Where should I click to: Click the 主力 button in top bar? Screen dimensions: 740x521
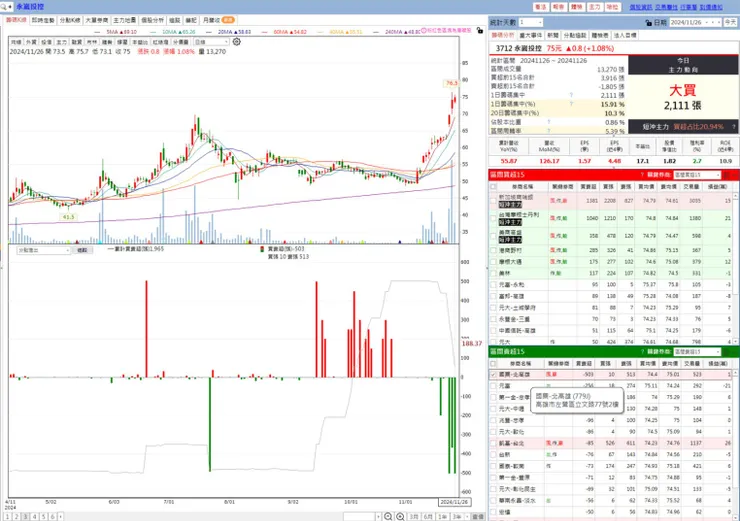click(594, 7)
